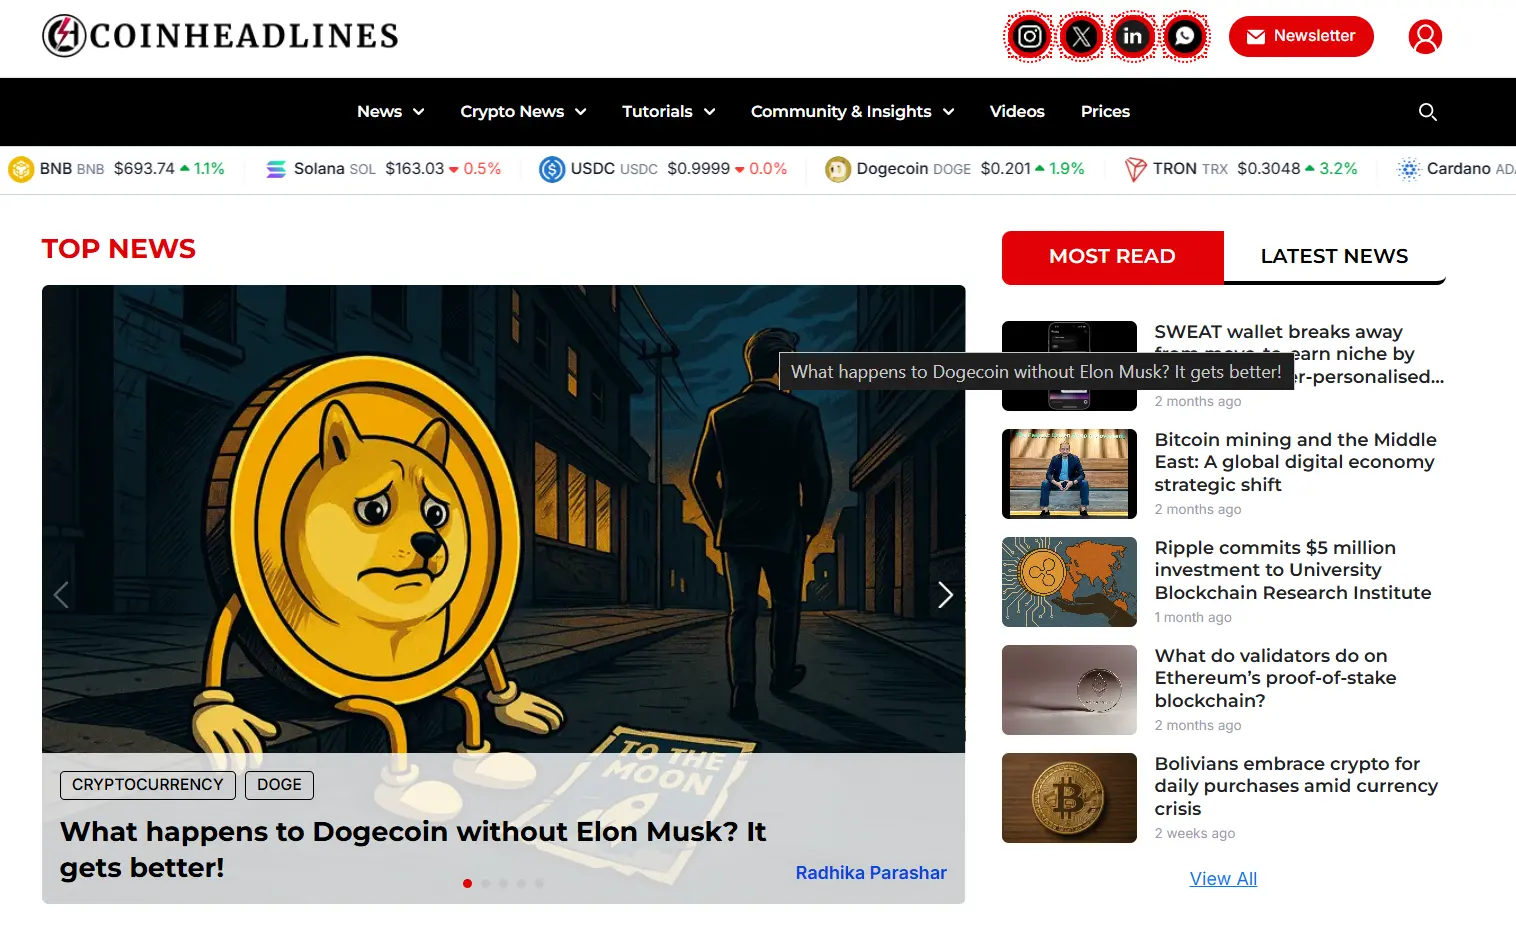Subscribe via the Newsletter button

[1301, 36]
